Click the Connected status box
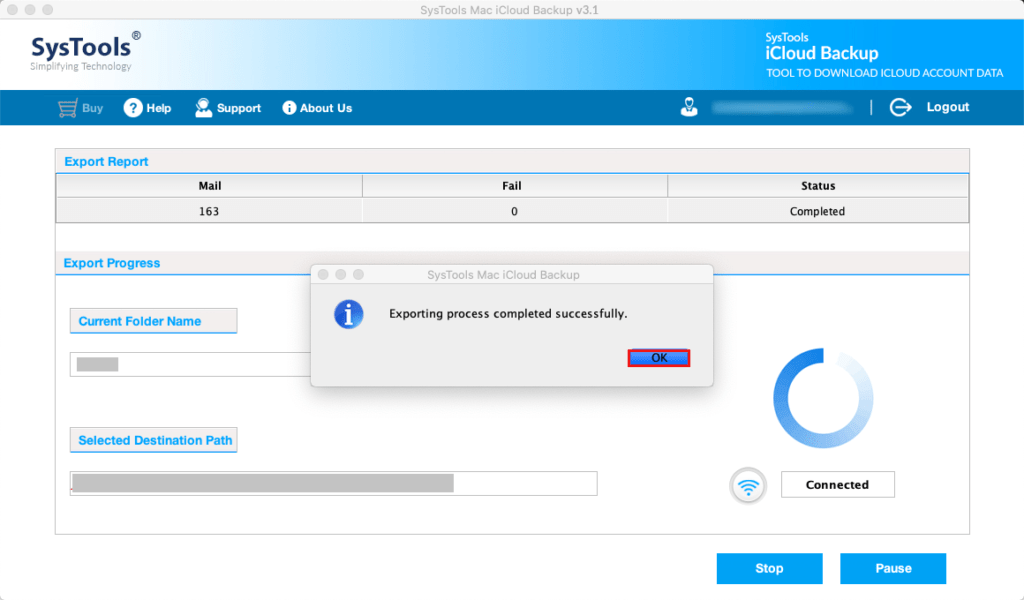The width and height of the screenshot is (1024, 600). pyautogui.click(x=837, y=484)
